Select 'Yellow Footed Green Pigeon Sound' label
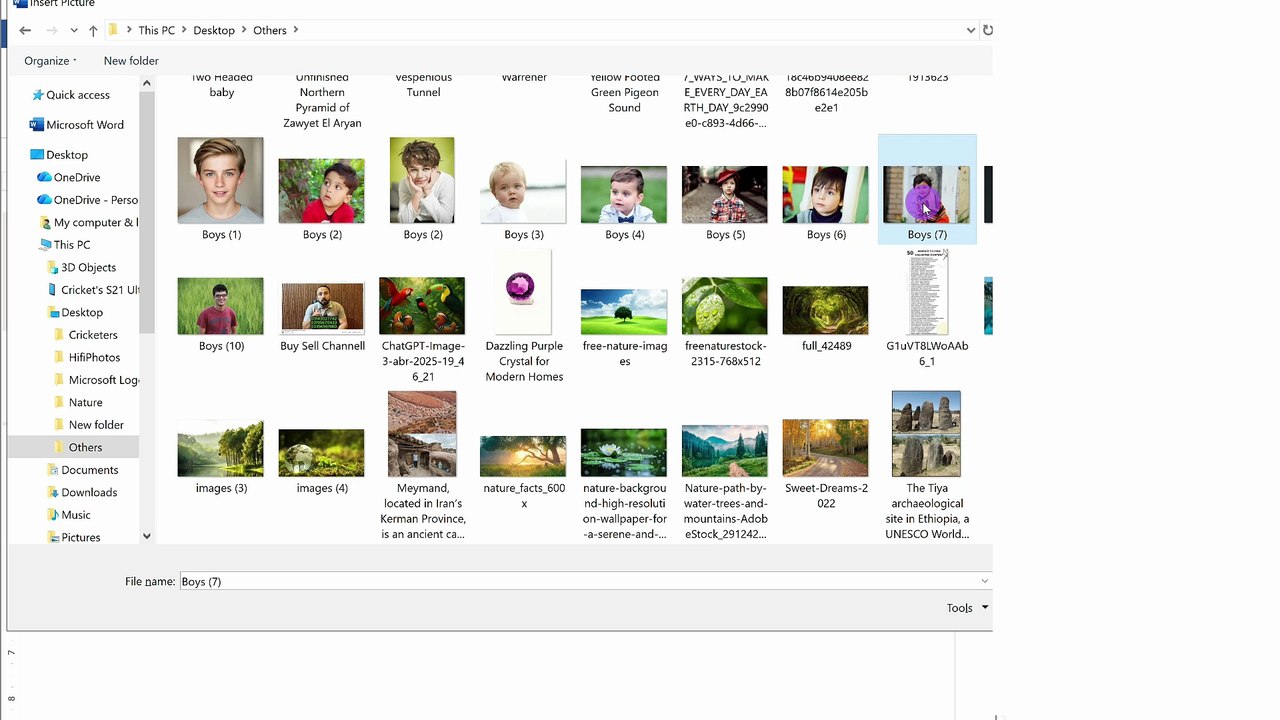The height and width of the screenshot is (720, 1280). point(625,93)
